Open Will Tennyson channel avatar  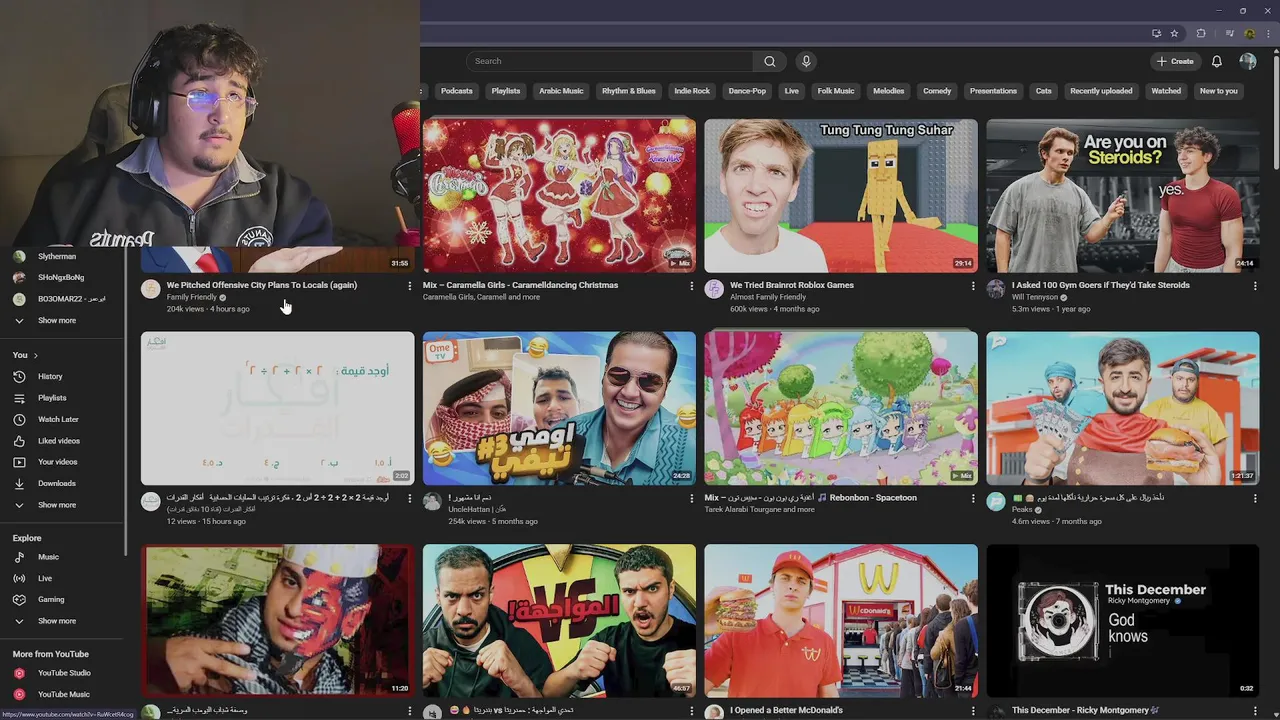click(996, 289)
